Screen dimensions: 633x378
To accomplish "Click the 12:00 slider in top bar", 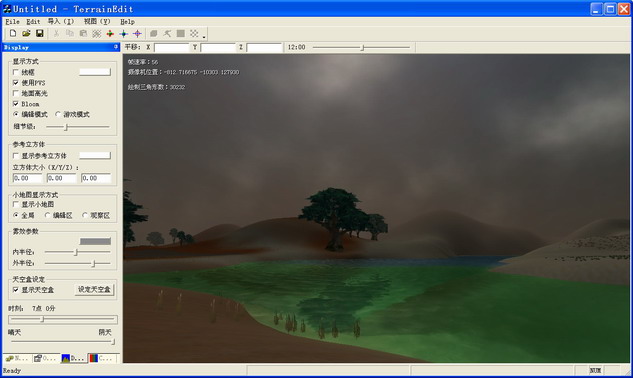I will coord(361,47).
